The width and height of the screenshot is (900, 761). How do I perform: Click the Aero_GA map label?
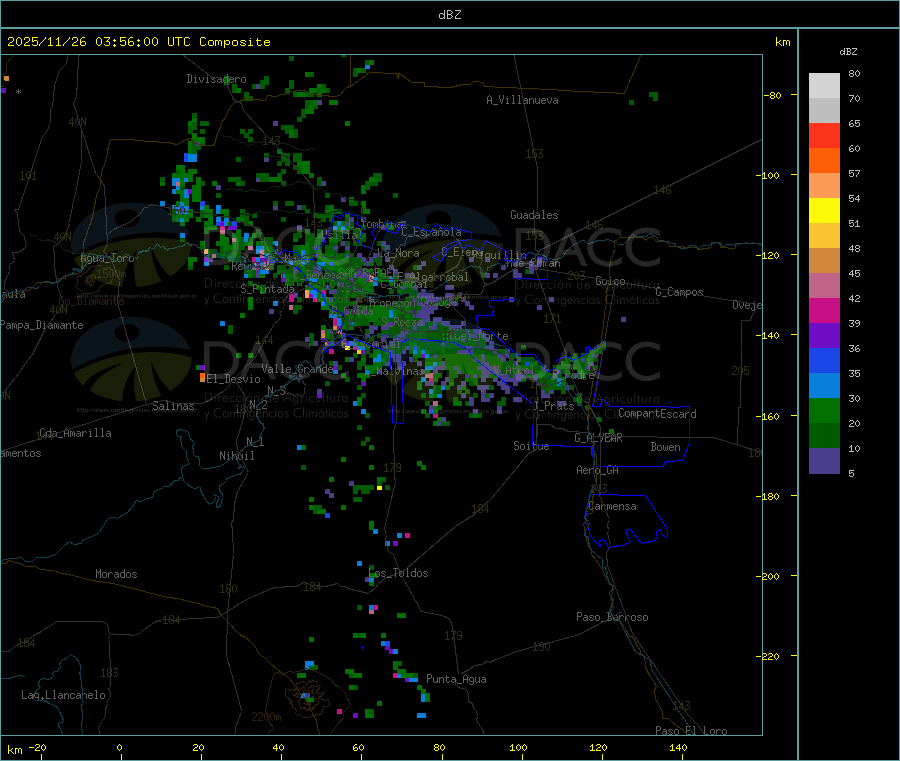(x=597, y=470)
